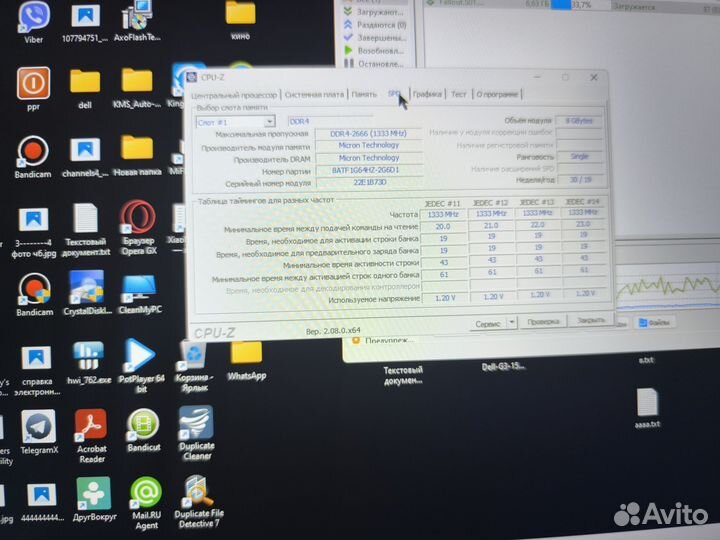
Task: Open the фото чб.jpg image file
Action: (34, 232)
